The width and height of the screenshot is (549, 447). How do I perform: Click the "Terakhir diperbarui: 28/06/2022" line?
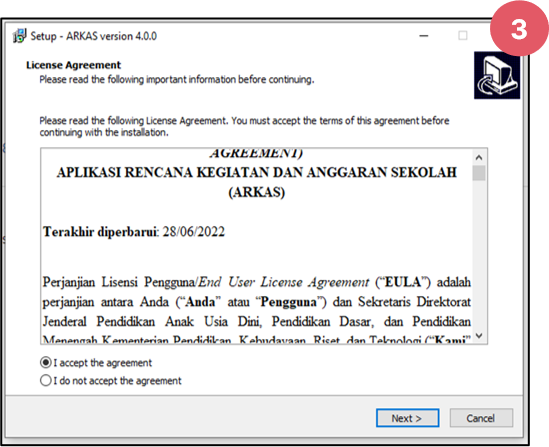pos(134,232)
